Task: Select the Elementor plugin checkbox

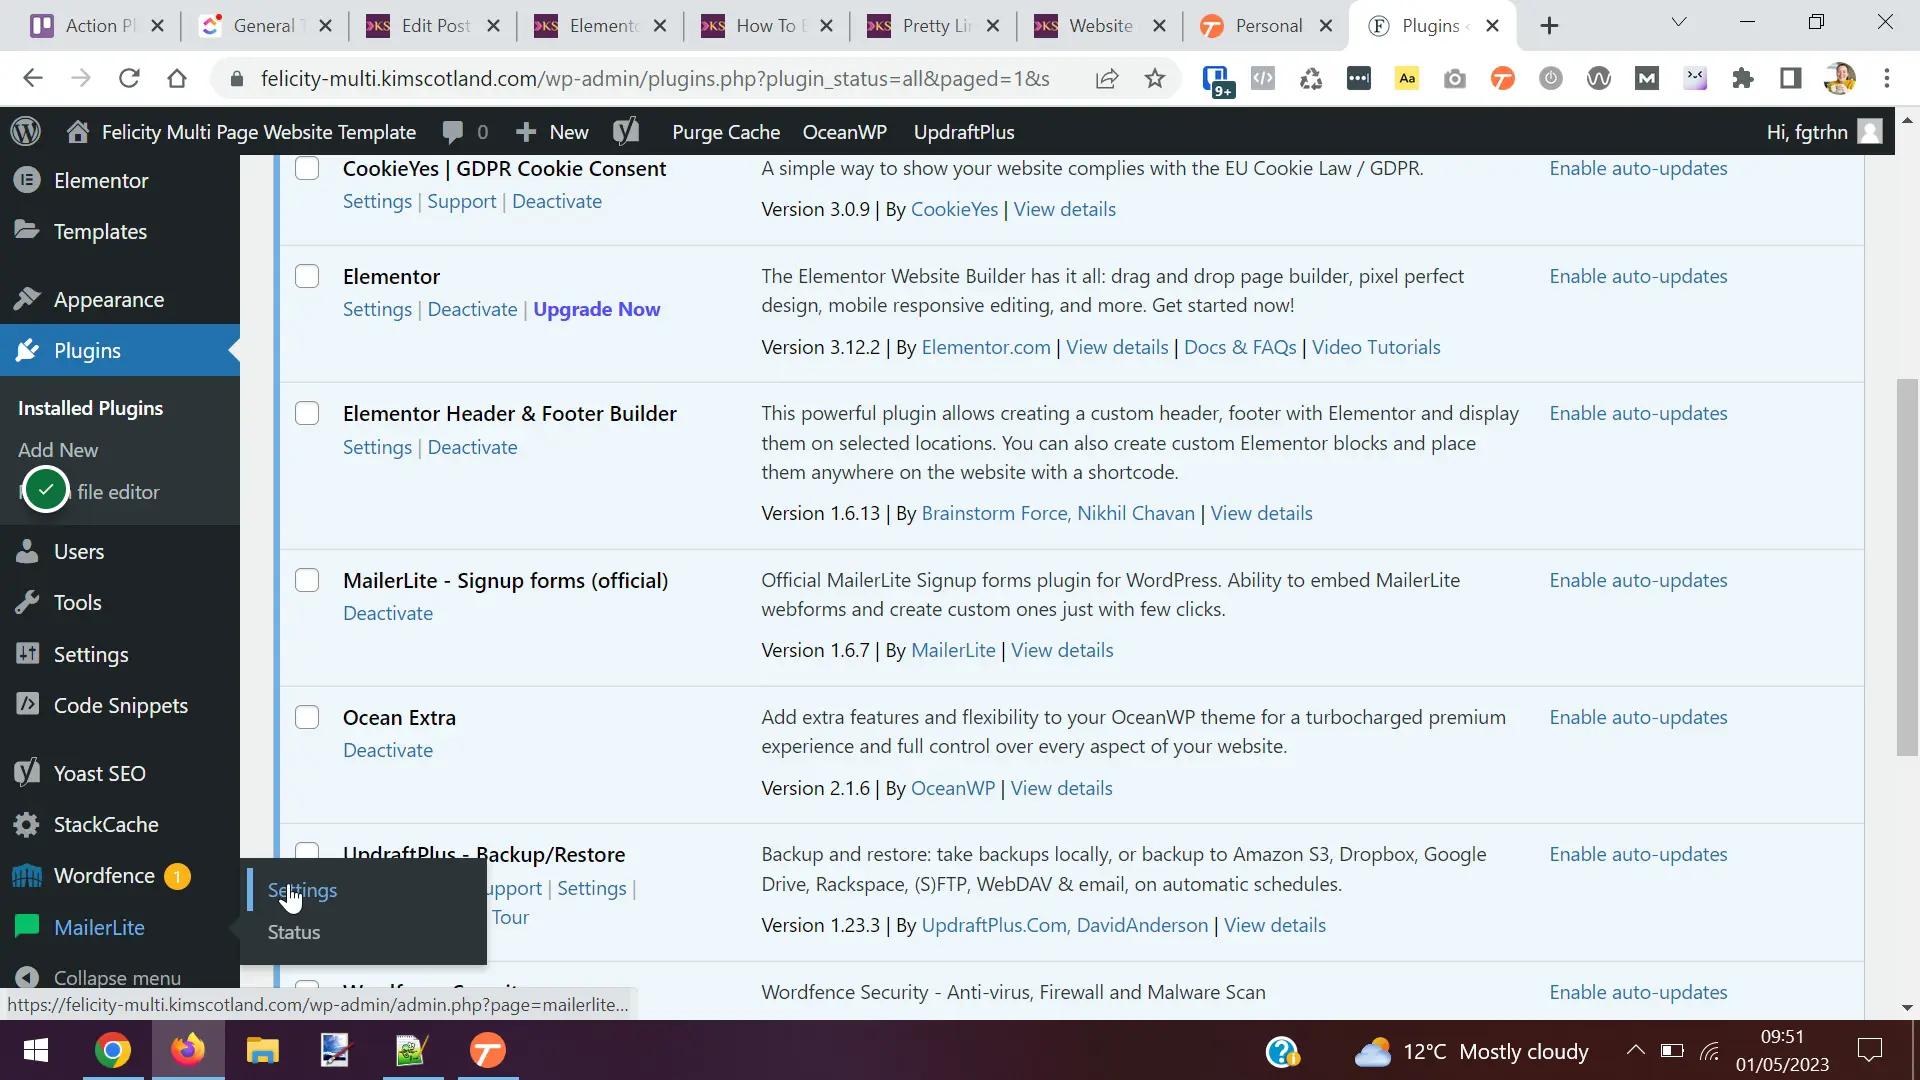Action: [x=307, y=276]
